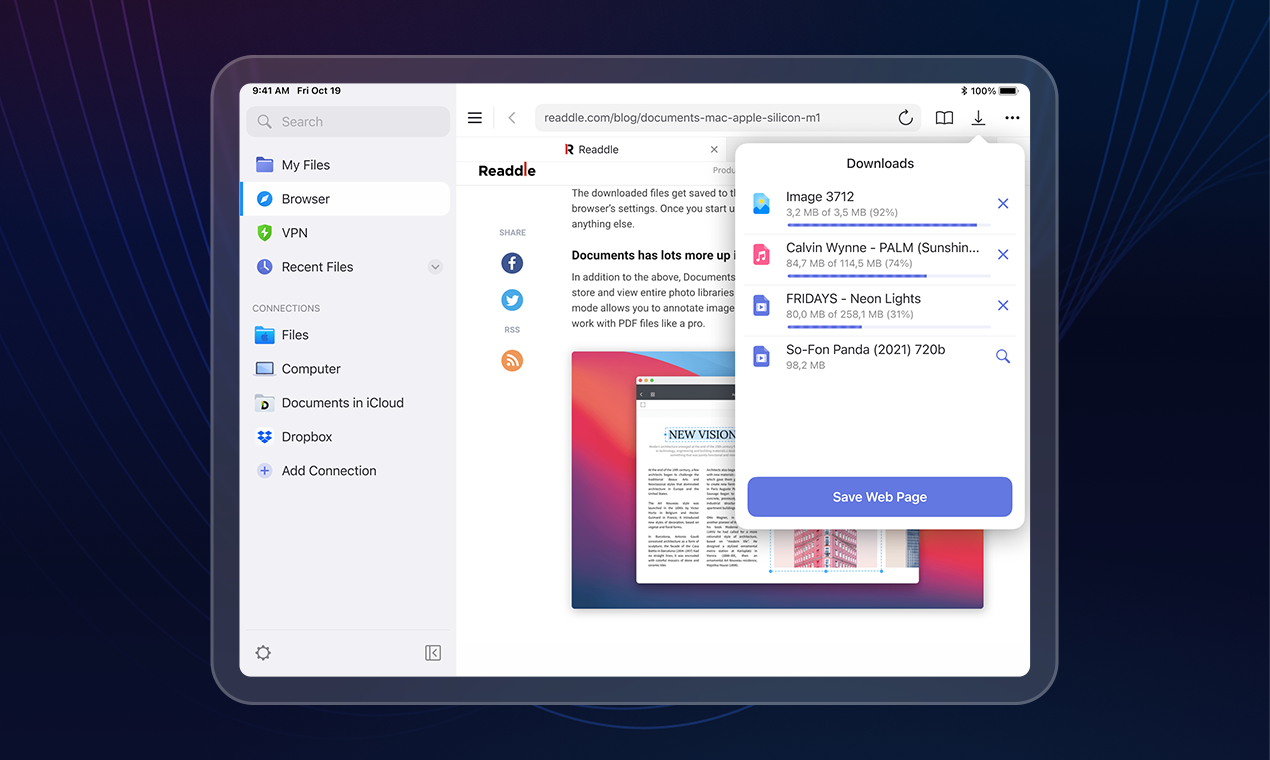Open VPN in the sidebar
The height and width of the screenshot is (760, 1270).
click(x=345, y=233)
